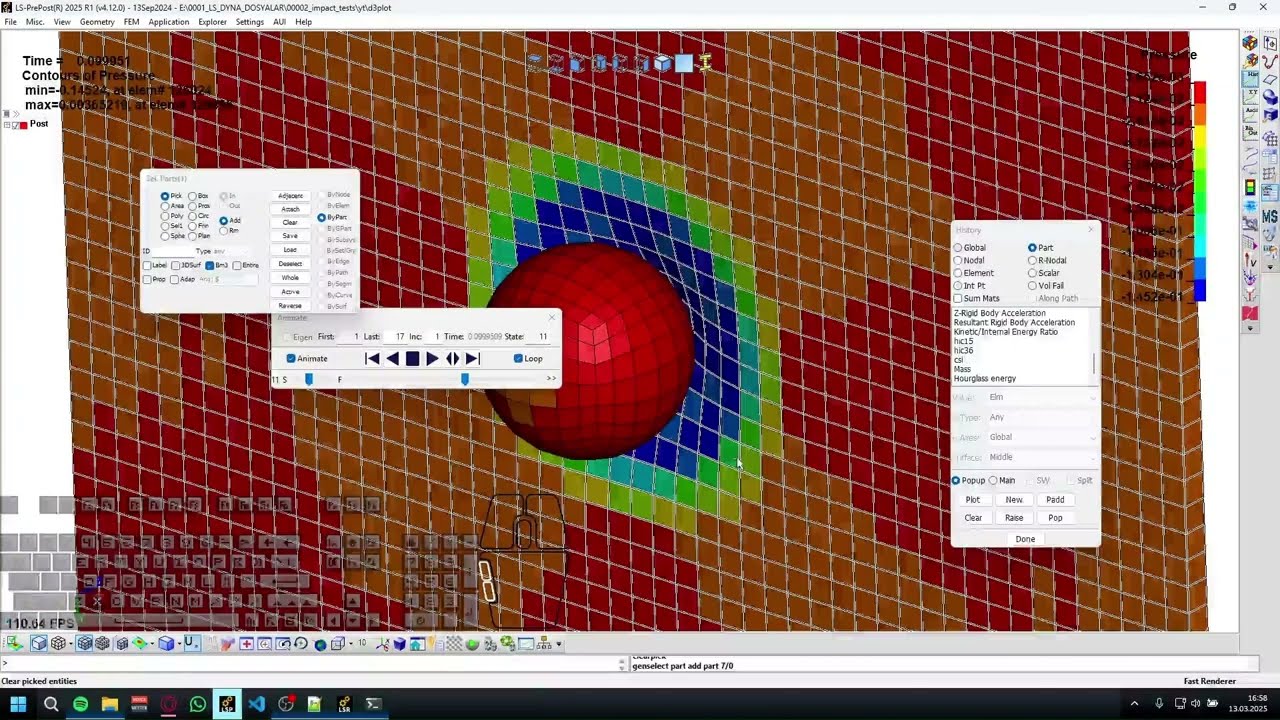Select the Main radio option
Viewport: 1280px width, 720px height.
tap(993, 481)
